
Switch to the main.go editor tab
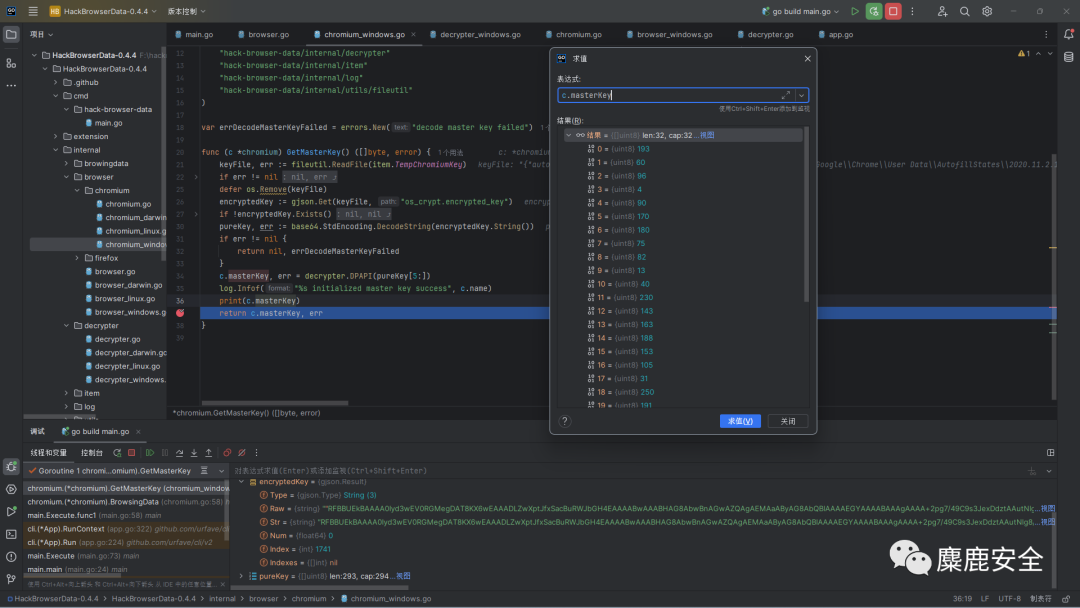point(194,34)
